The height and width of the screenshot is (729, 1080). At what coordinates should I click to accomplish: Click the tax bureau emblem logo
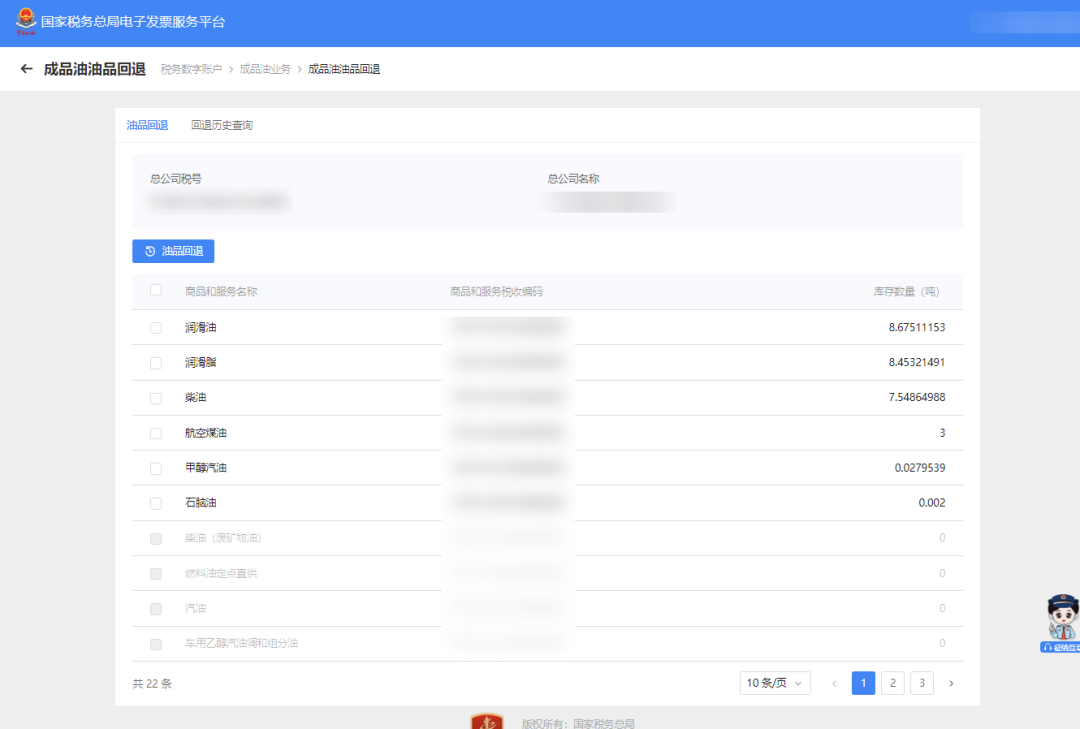point(24,22)
